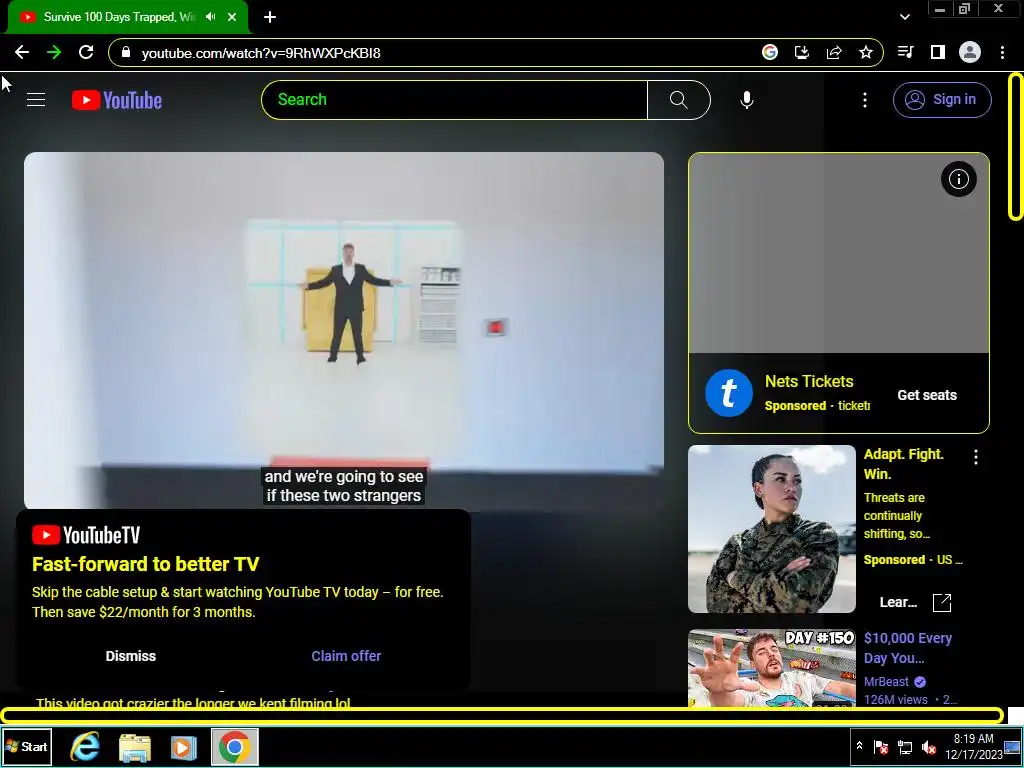Go forward with the green forward arrow
Image resolution: width=1024 pixels, height=768 pixels.
point(54,52)
